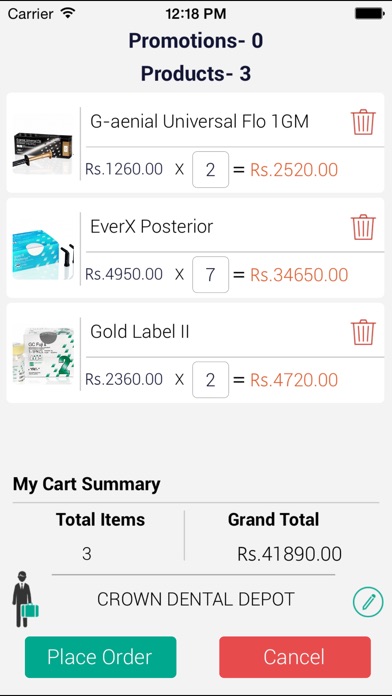The image size is (392, 696).
Task: Tap the battery icon in status bar
Action: (369, 14)
